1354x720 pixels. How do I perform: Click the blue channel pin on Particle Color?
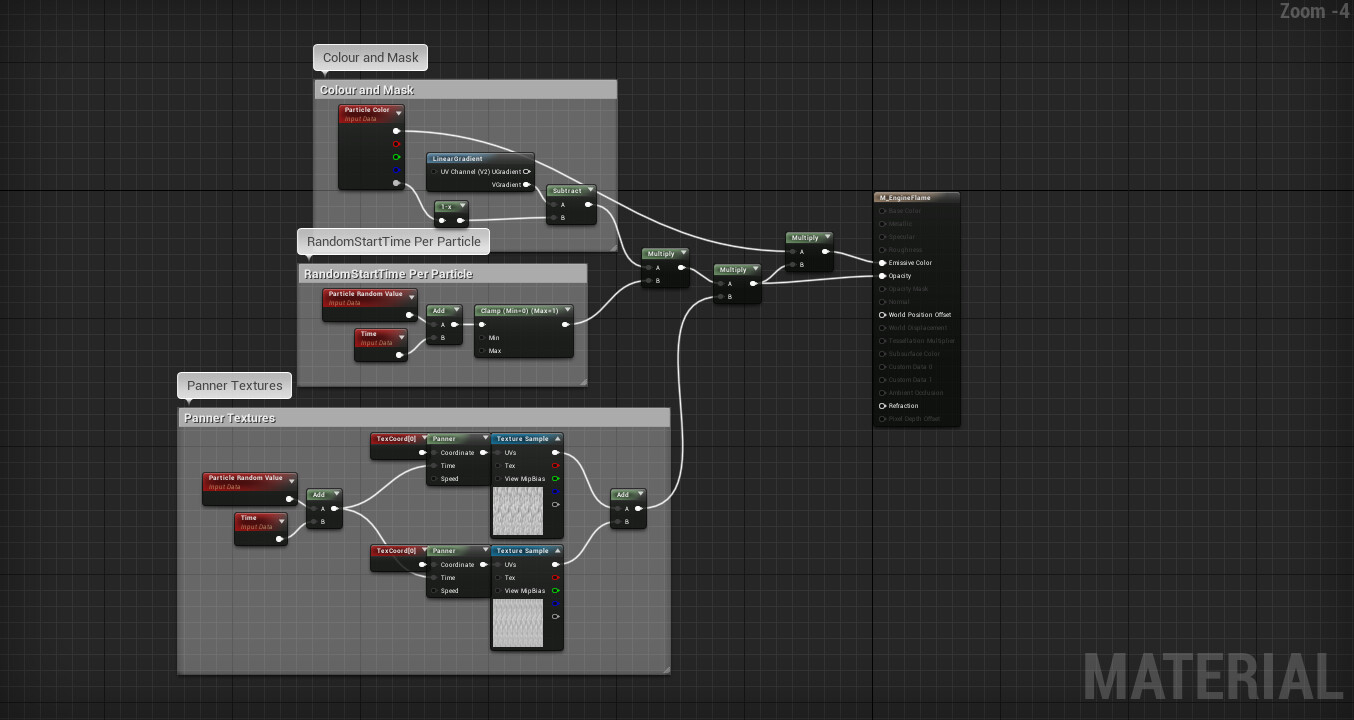(397, 170)
